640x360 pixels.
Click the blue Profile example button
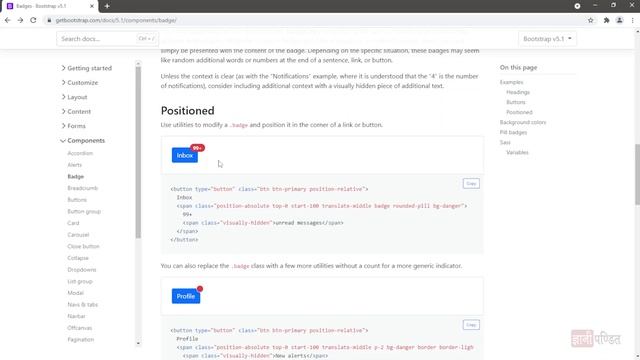(x=186, y=296)
